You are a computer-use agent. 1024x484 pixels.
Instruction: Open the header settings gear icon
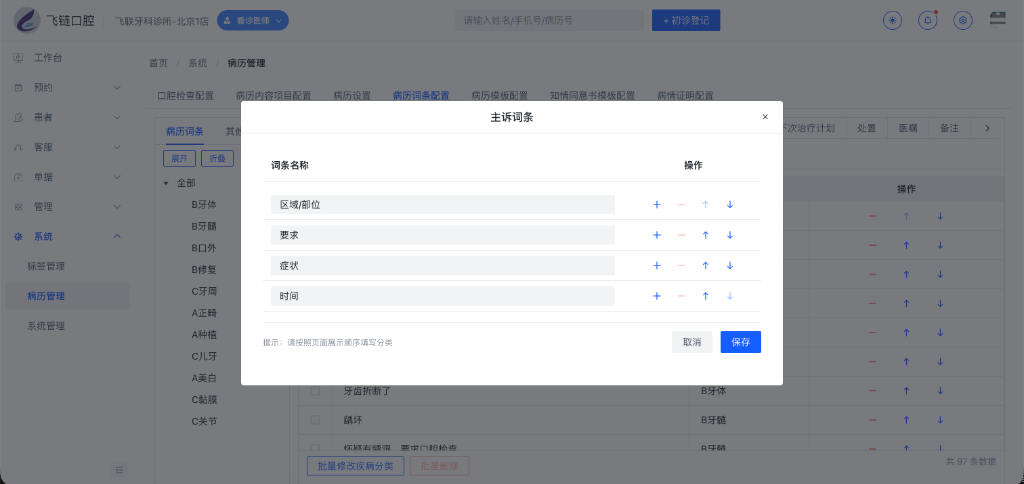(x=962, y=20)
